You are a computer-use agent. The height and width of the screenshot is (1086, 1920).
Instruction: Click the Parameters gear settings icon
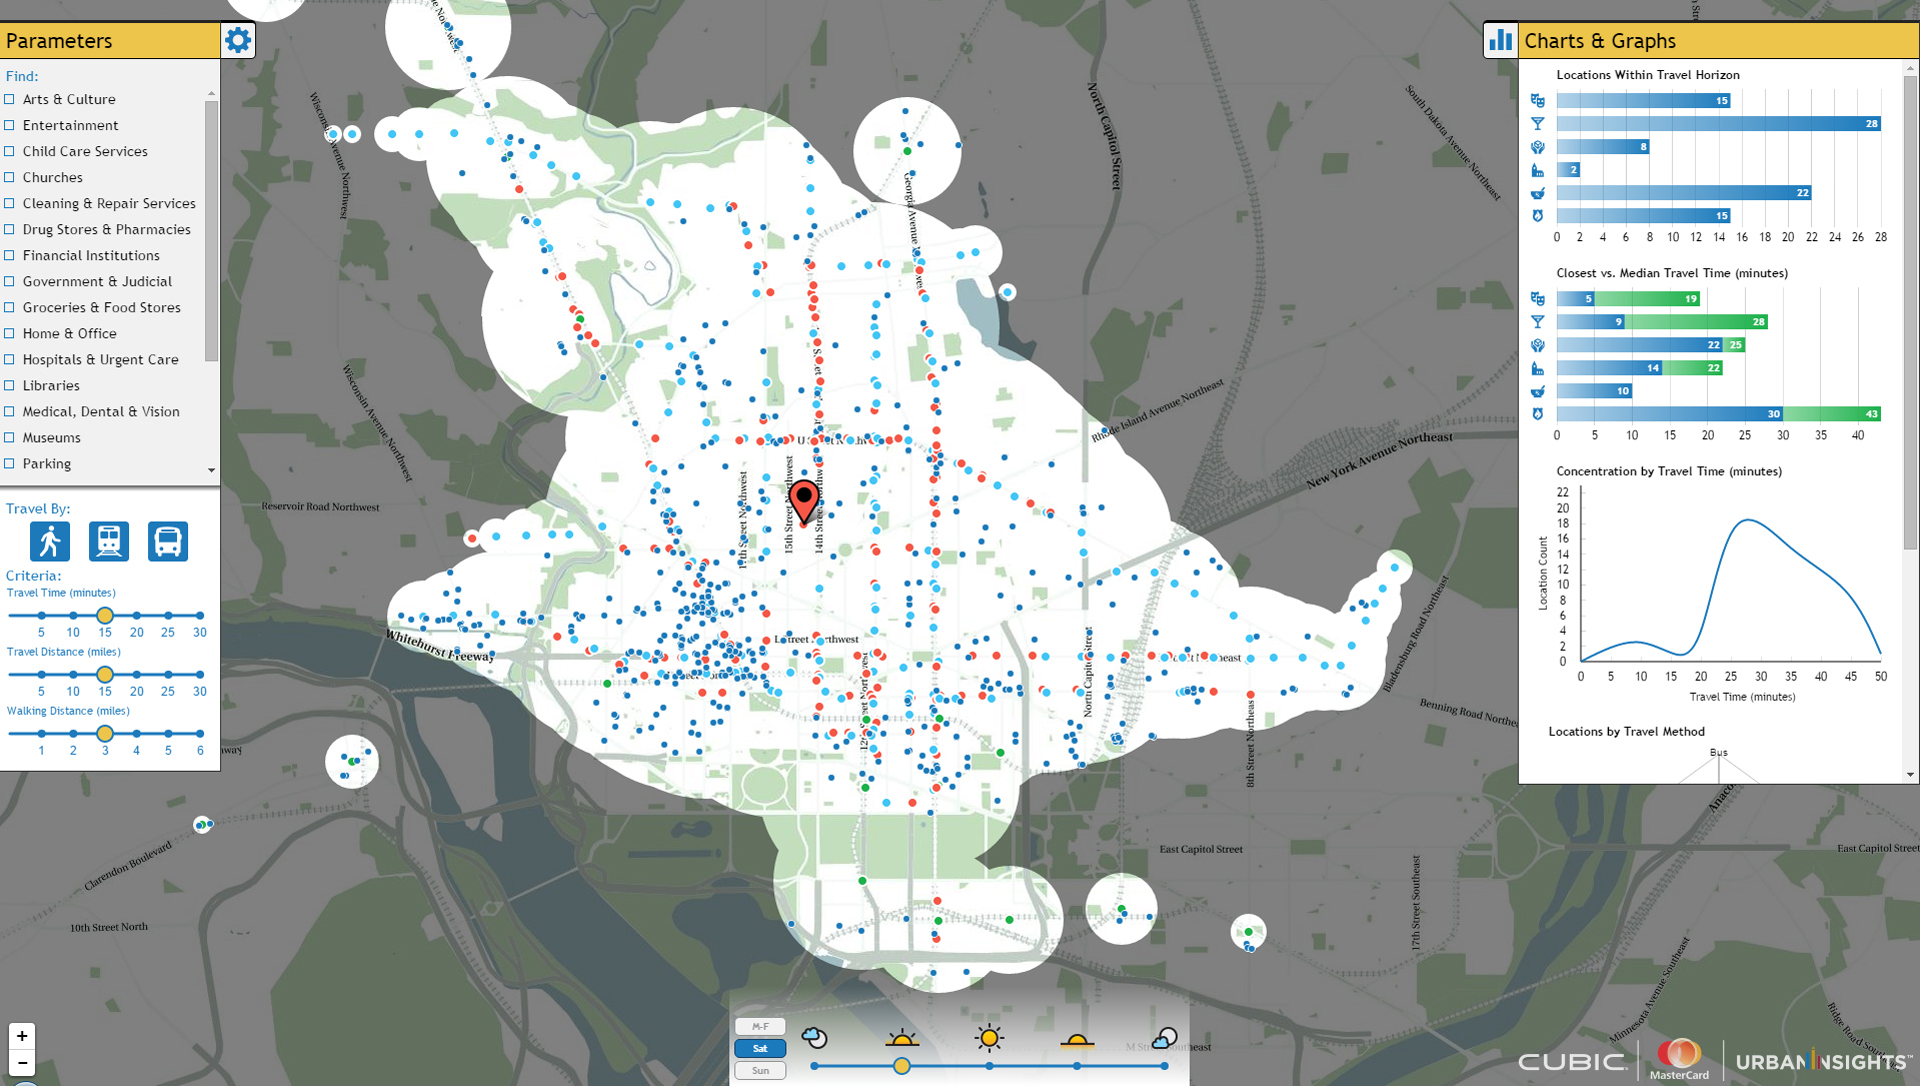pyautogui.click(x=238, y=40)
